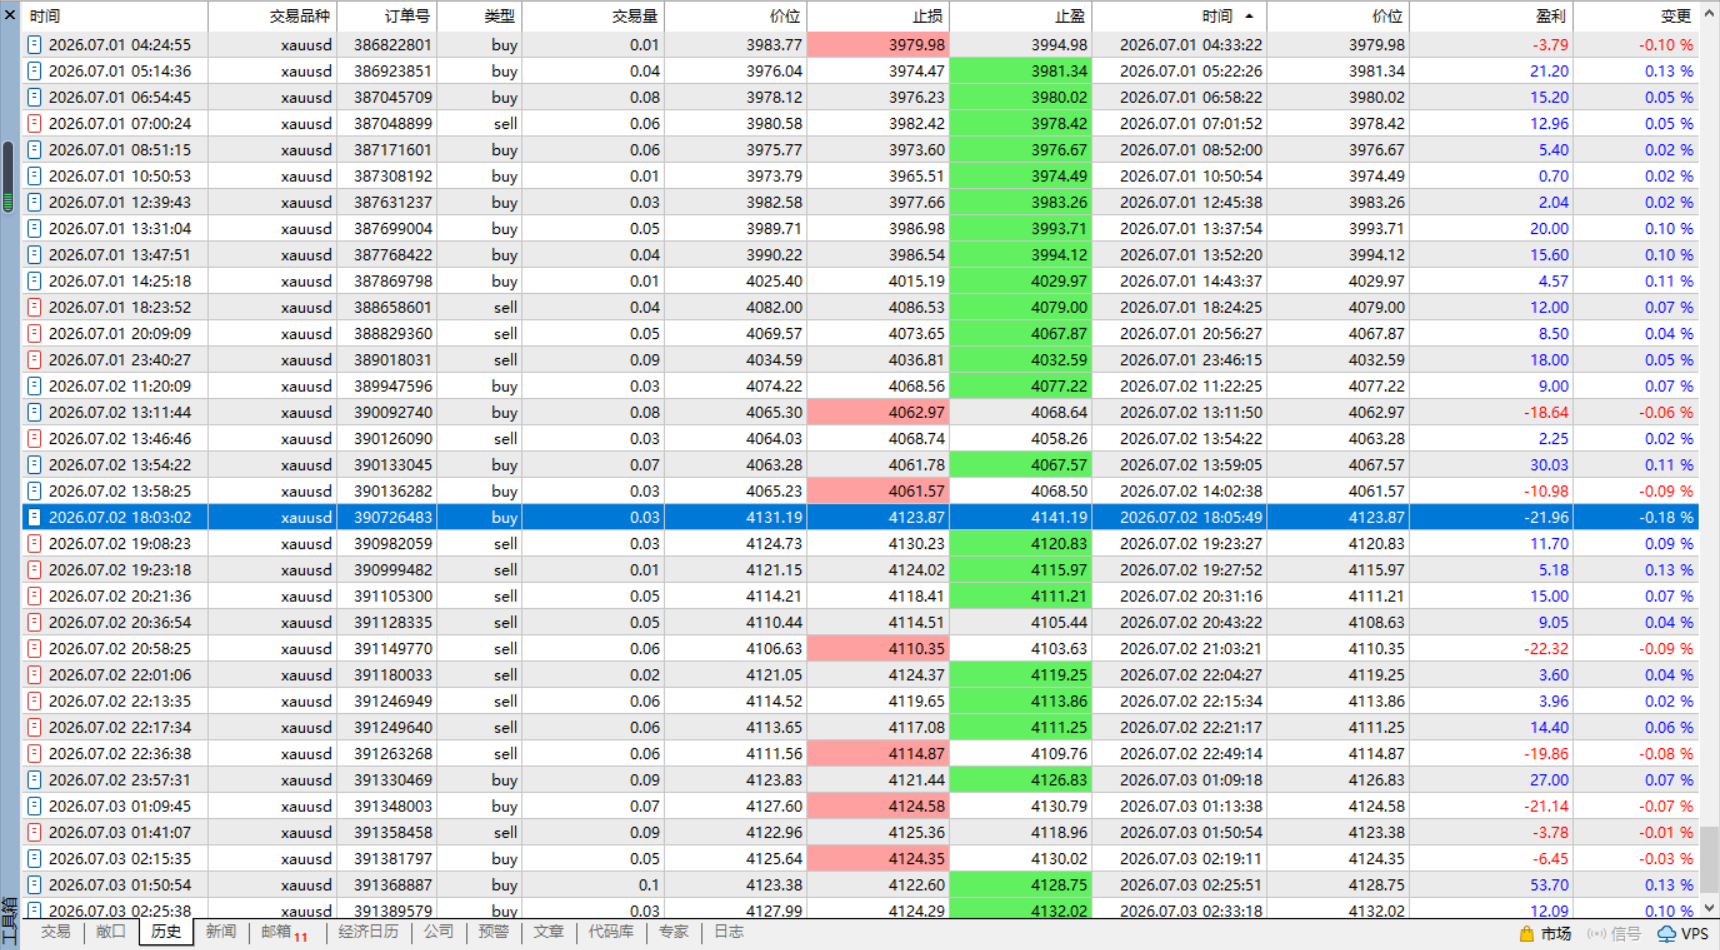The height and width of the screenshot is (950, 1720).
Task: Click the green take-profit cell 3981.34
Action: [x=1021, y=71]
